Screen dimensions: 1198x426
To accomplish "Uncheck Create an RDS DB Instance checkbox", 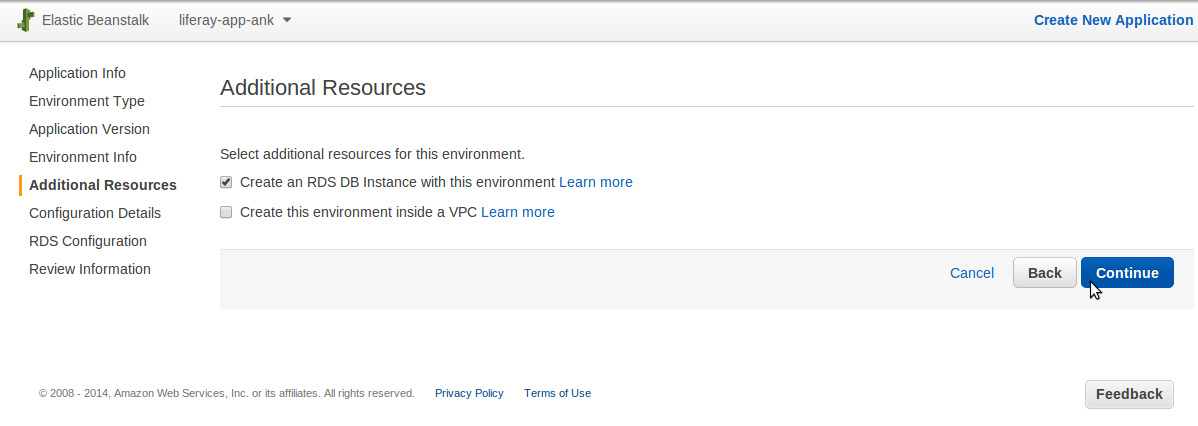I will point(225,182).
